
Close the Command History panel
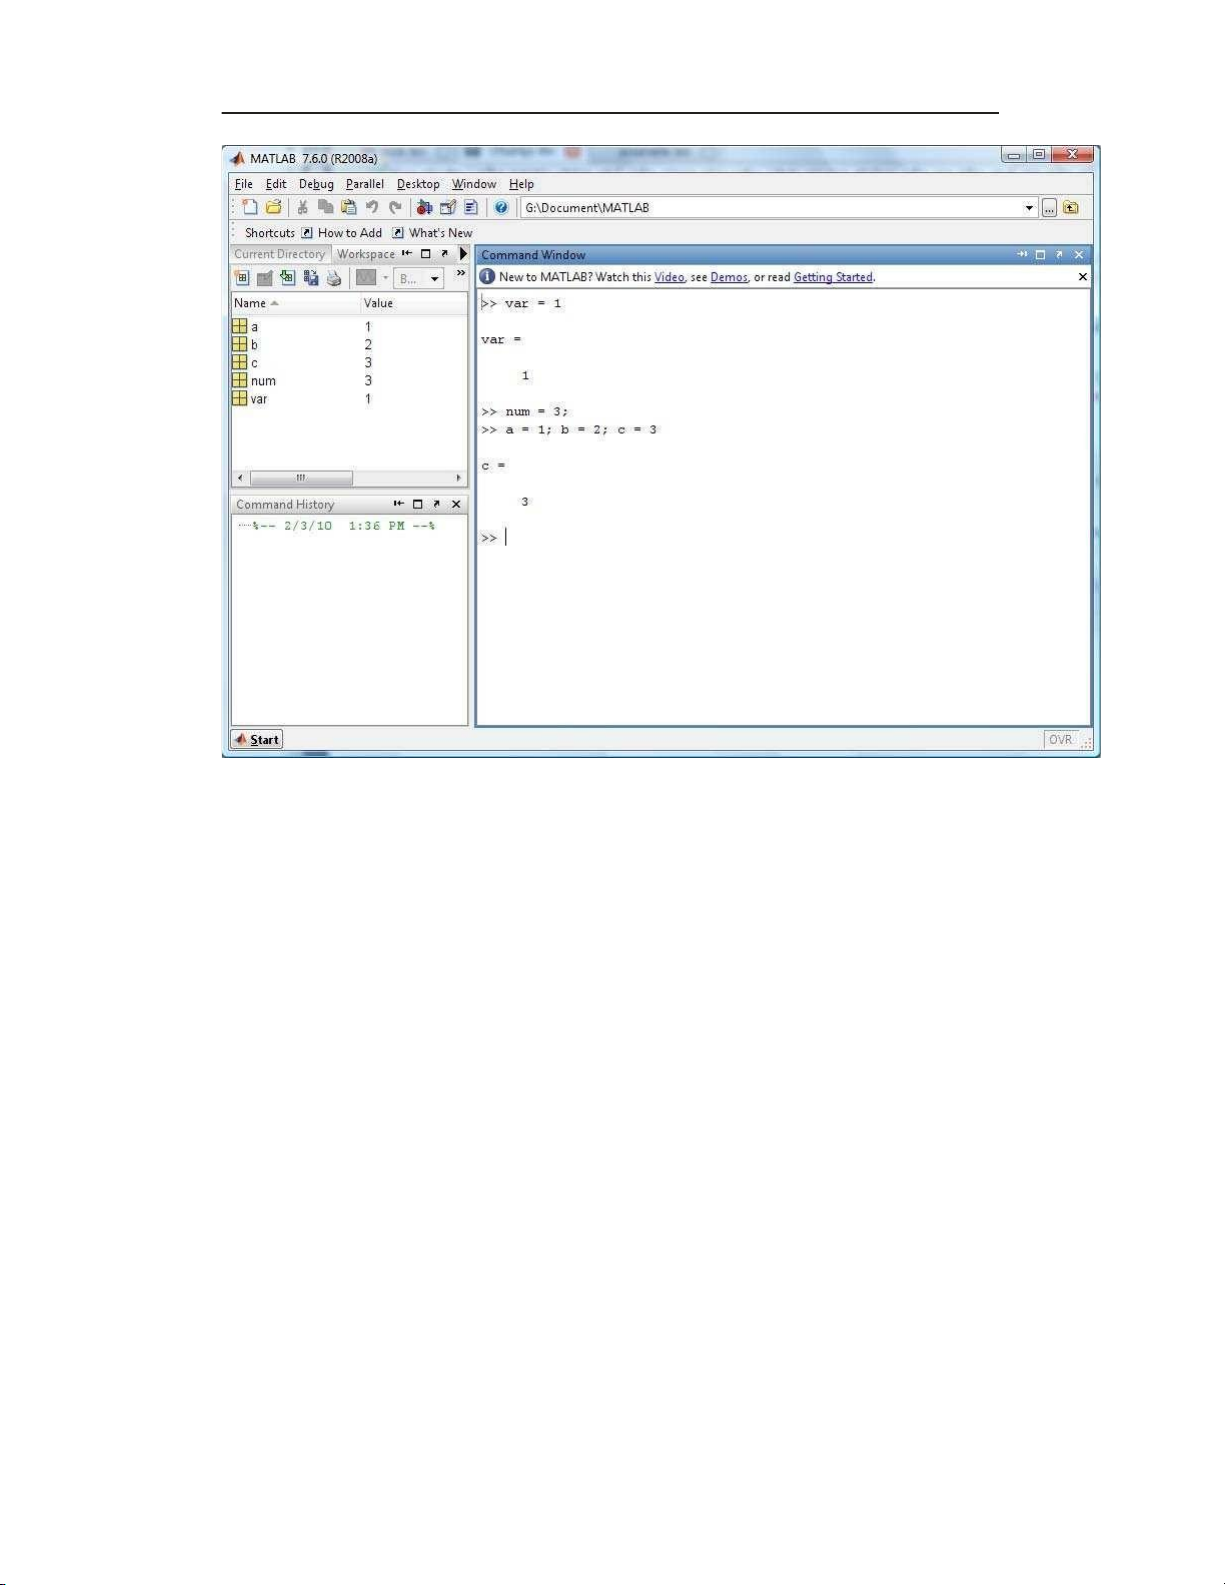click(456, 504)
